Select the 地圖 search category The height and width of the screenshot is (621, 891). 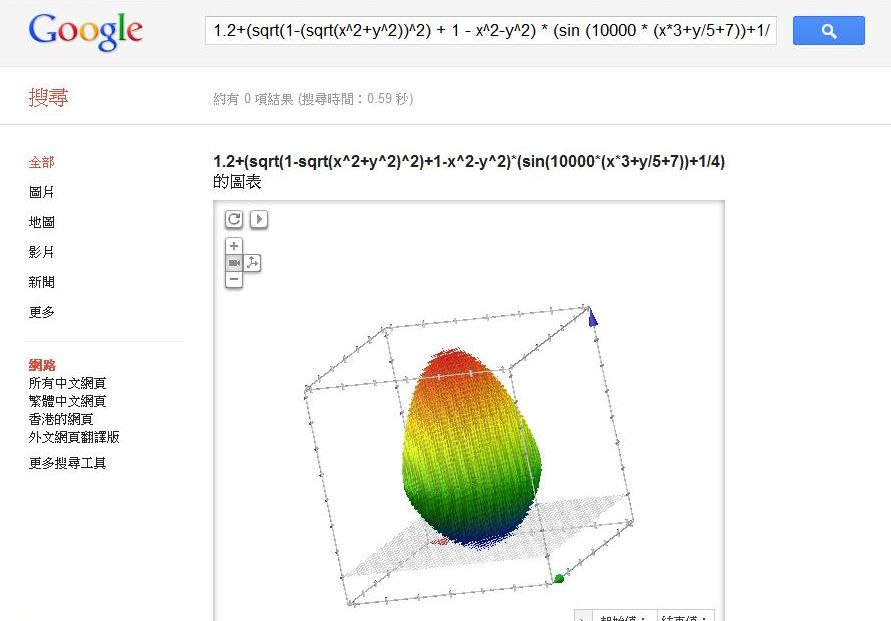click(42, 222)
